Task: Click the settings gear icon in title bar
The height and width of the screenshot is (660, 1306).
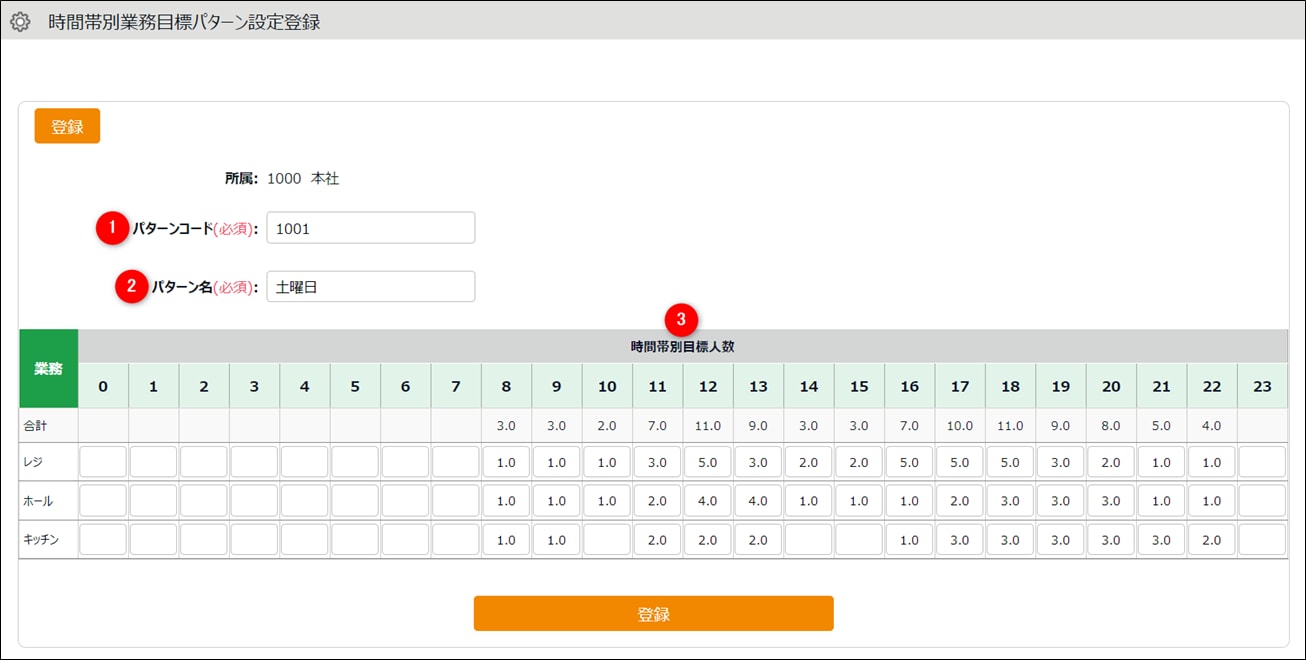Action: click(20, 22)
